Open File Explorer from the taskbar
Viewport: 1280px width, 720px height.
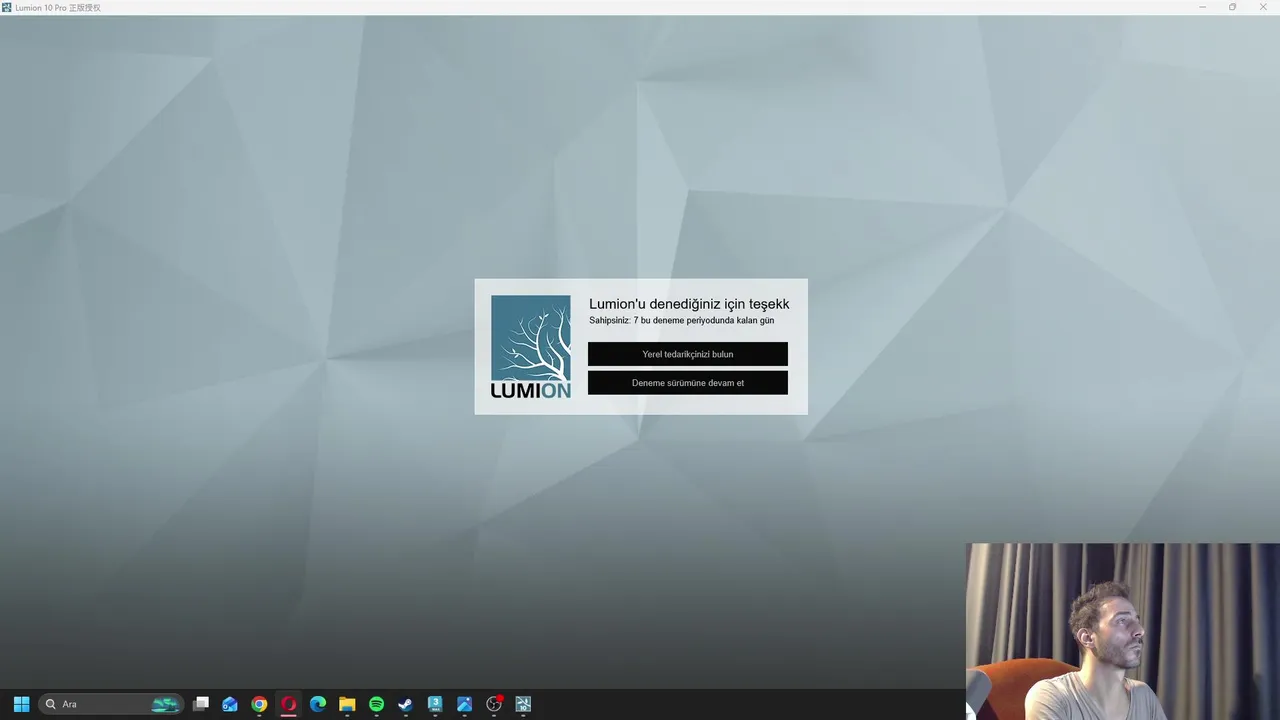(347, 704)
